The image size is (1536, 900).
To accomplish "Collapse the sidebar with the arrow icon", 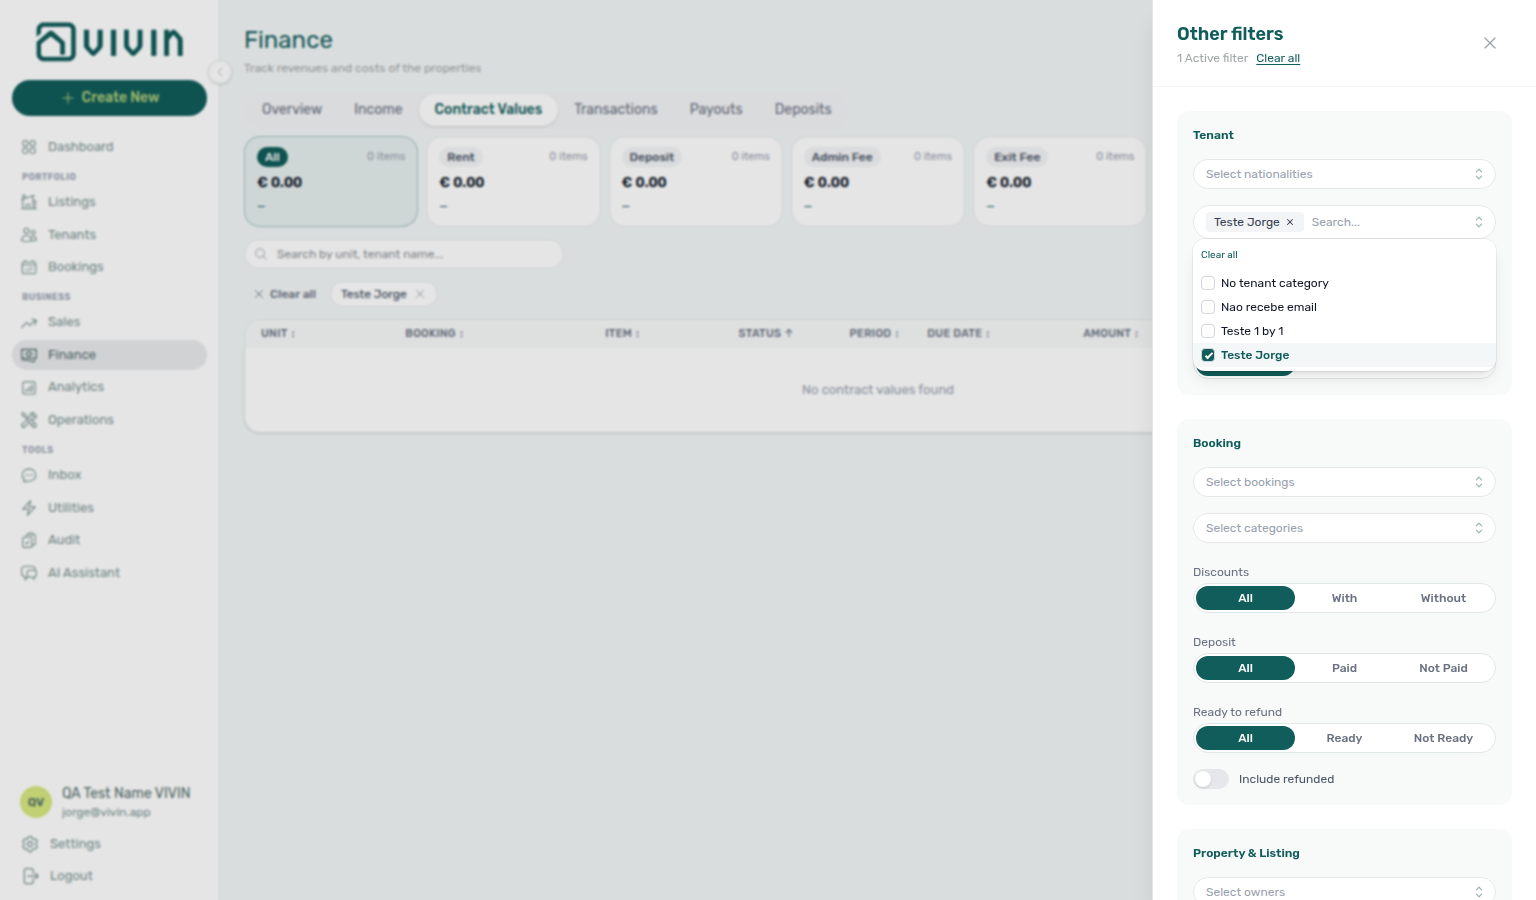I will click(220, 71).
